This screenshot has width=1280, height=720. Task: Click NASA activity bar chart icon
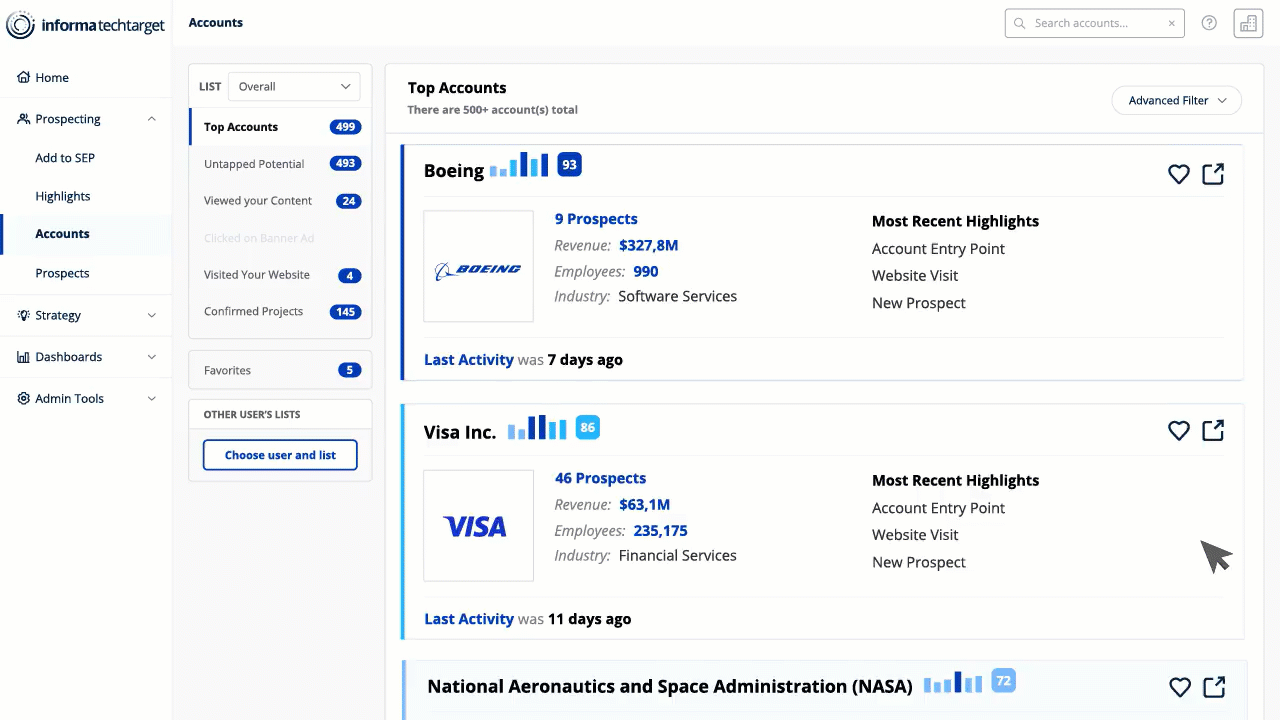953,682
